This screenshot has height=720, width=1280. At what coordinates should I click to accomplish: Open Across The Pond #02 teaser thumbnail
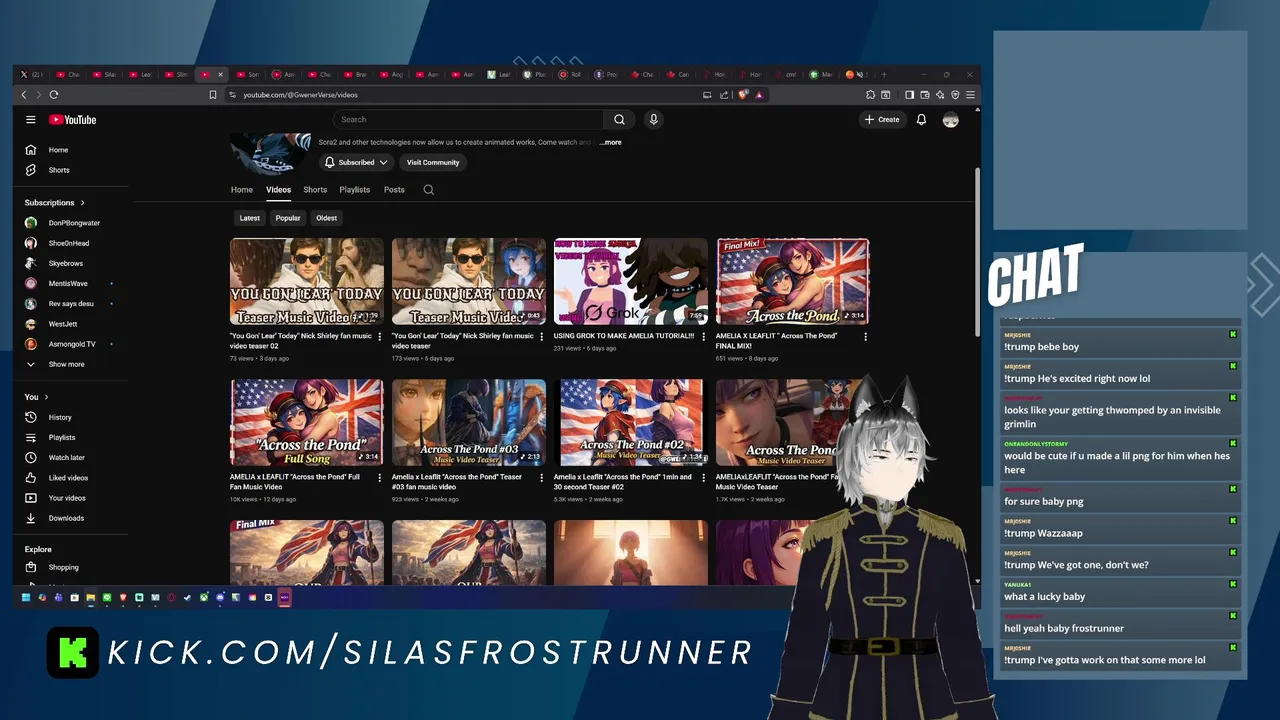(631, 422)
